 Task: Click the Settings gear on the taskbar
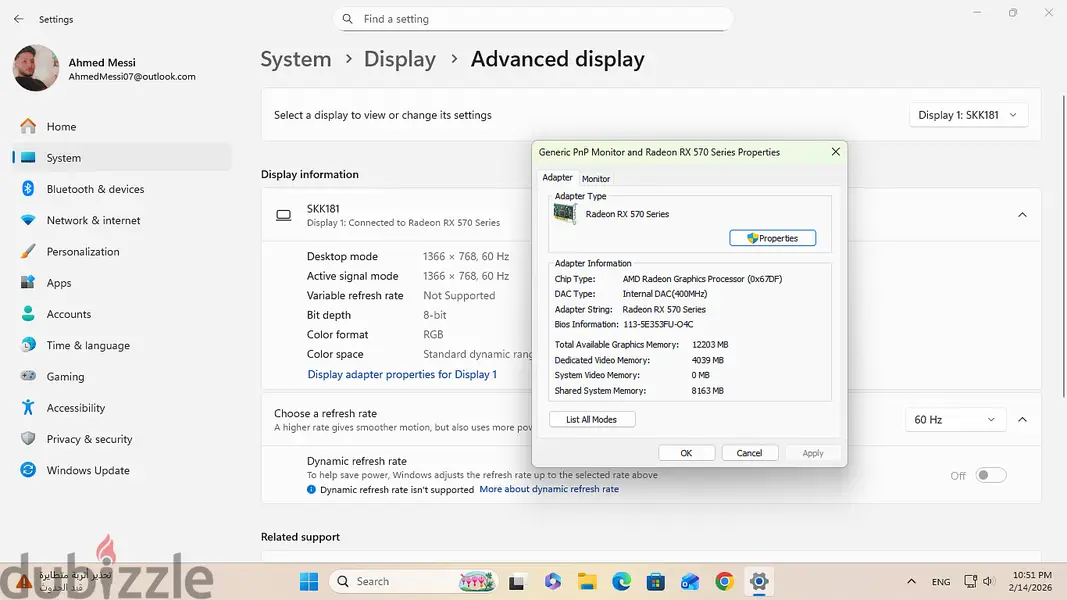point(759,582)
